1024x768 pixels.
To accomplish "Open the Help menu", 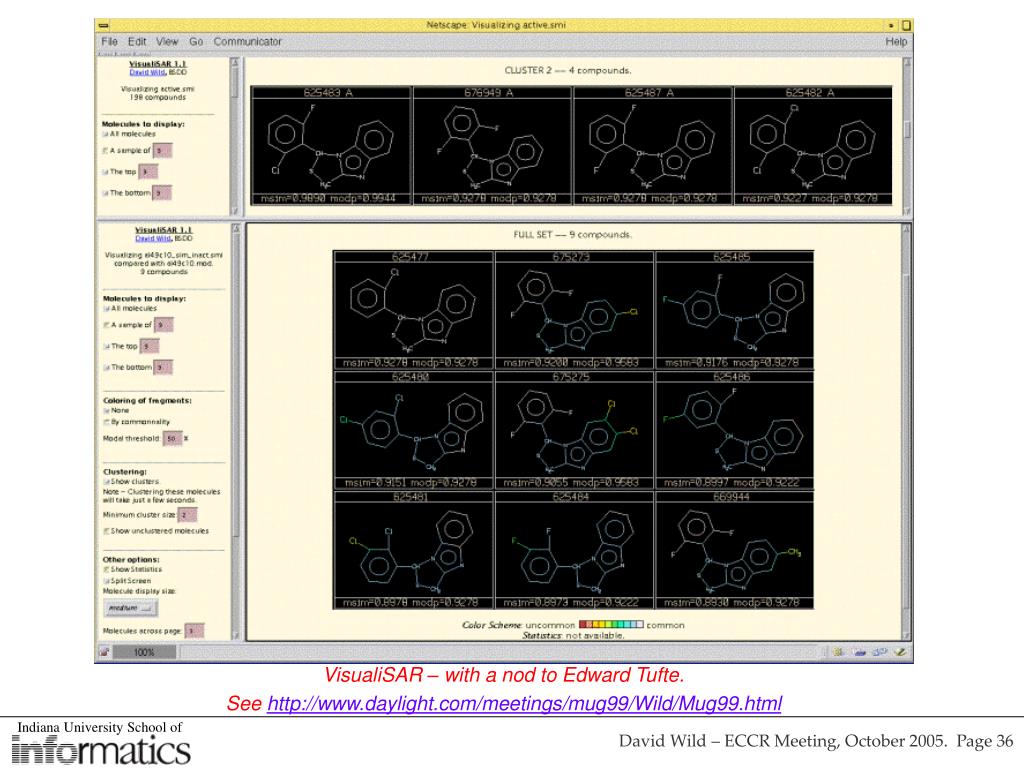I will [x=896, y=41].
